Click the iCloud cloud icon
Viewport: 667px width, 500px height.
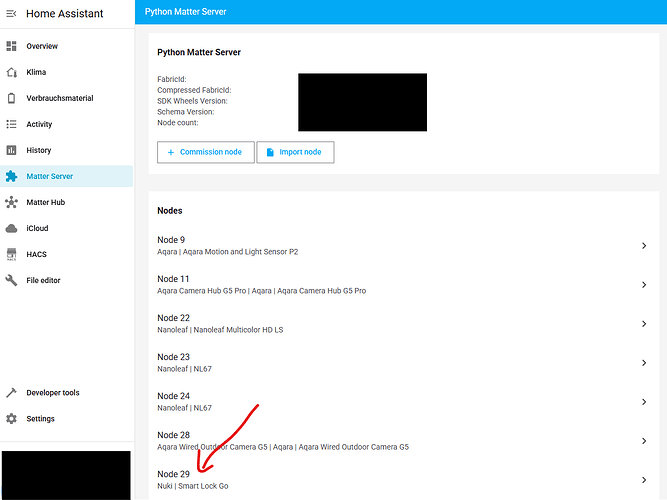click(x=12, y=228)
